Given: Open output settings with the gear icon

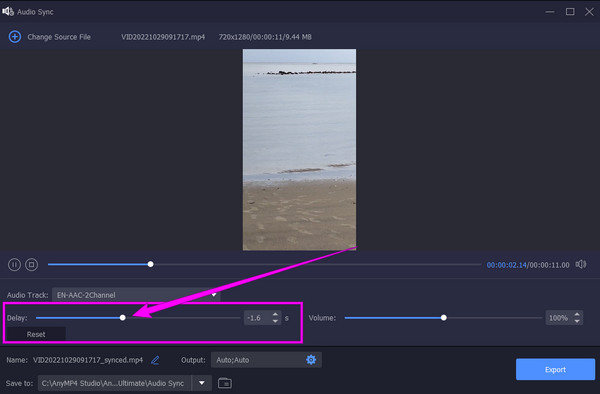Looking at the screenshot, I should [311, 360].
